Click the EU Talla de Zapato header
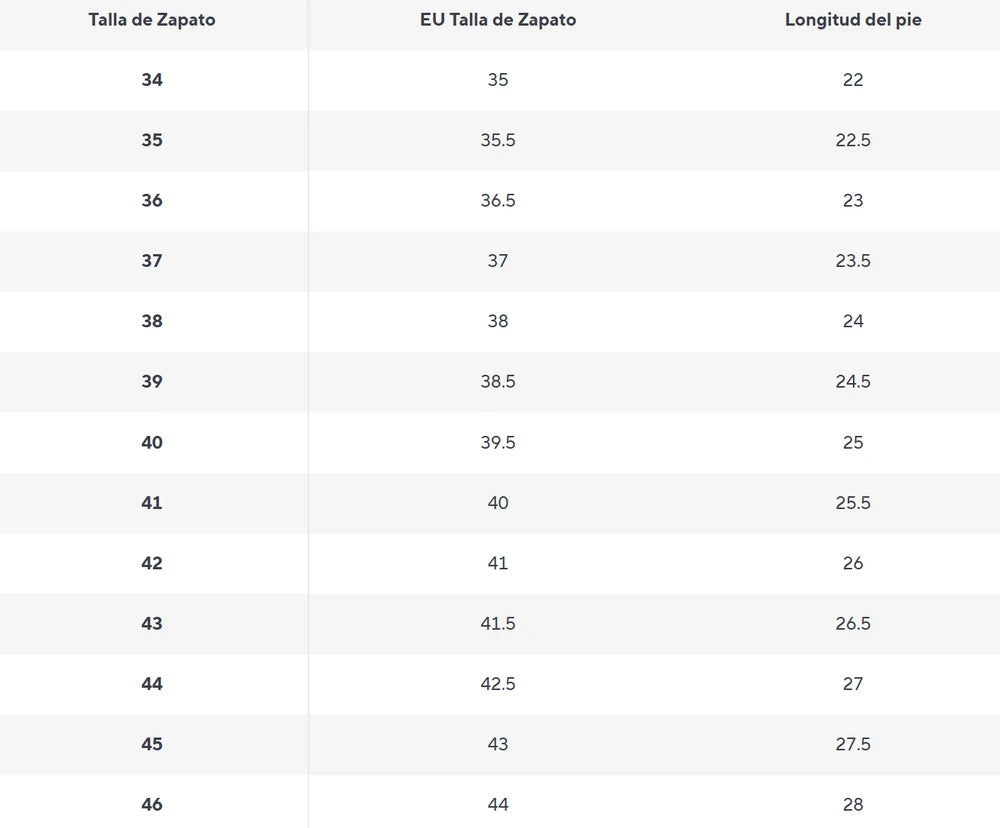The height and width of the screenshot is (828, 1000). (498, 20)
